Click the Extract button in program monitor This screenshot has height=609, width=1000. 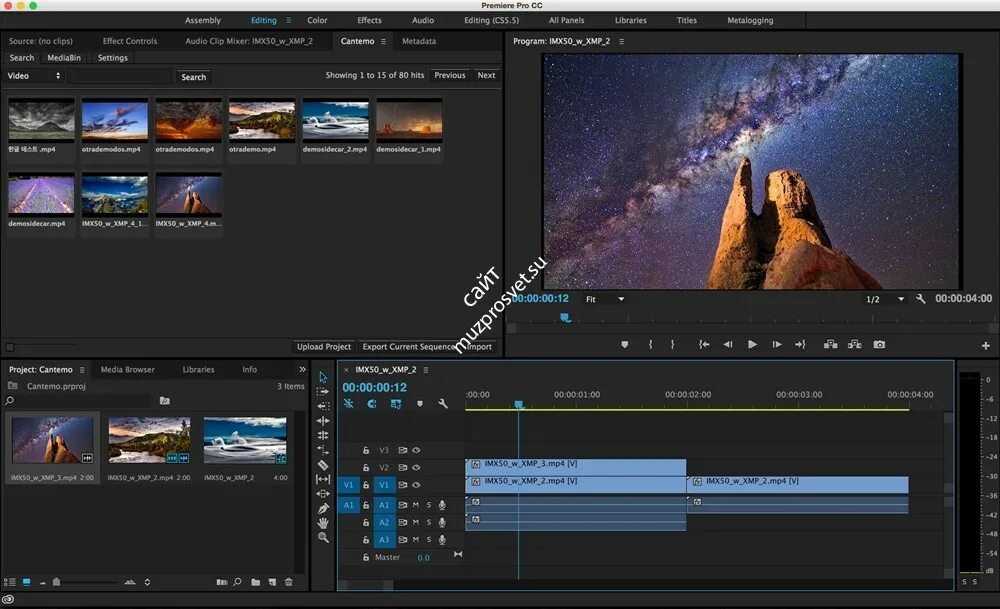point(855,344)
